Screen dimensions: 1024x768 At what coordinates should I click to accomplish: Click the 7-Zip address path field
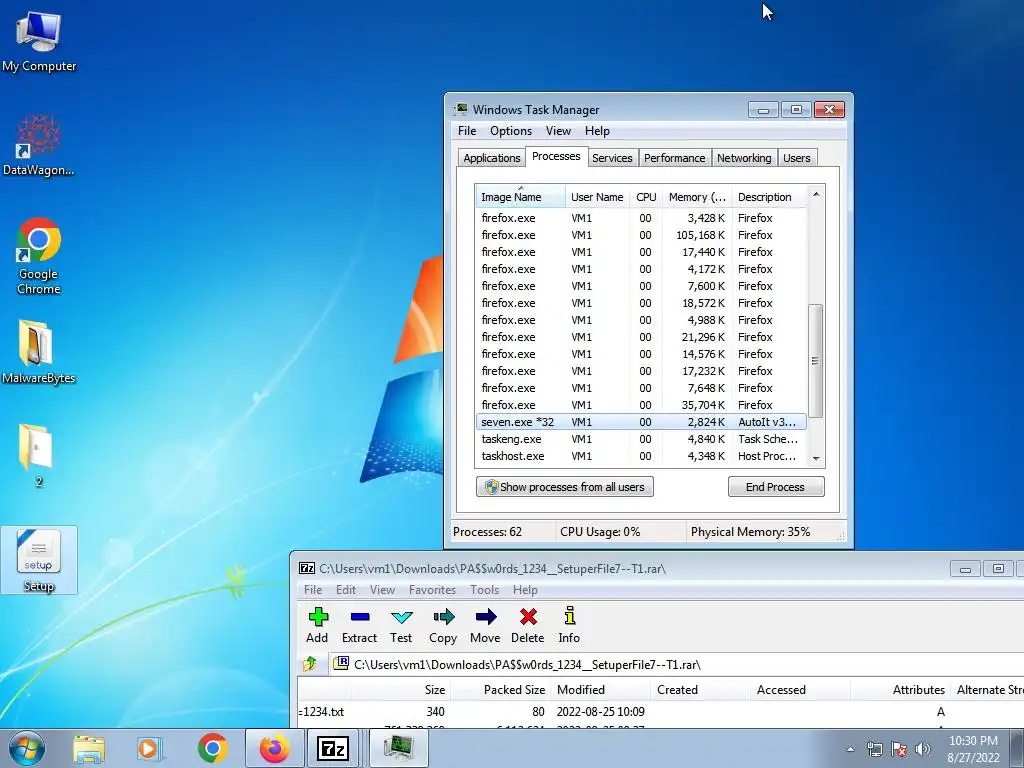677,664
